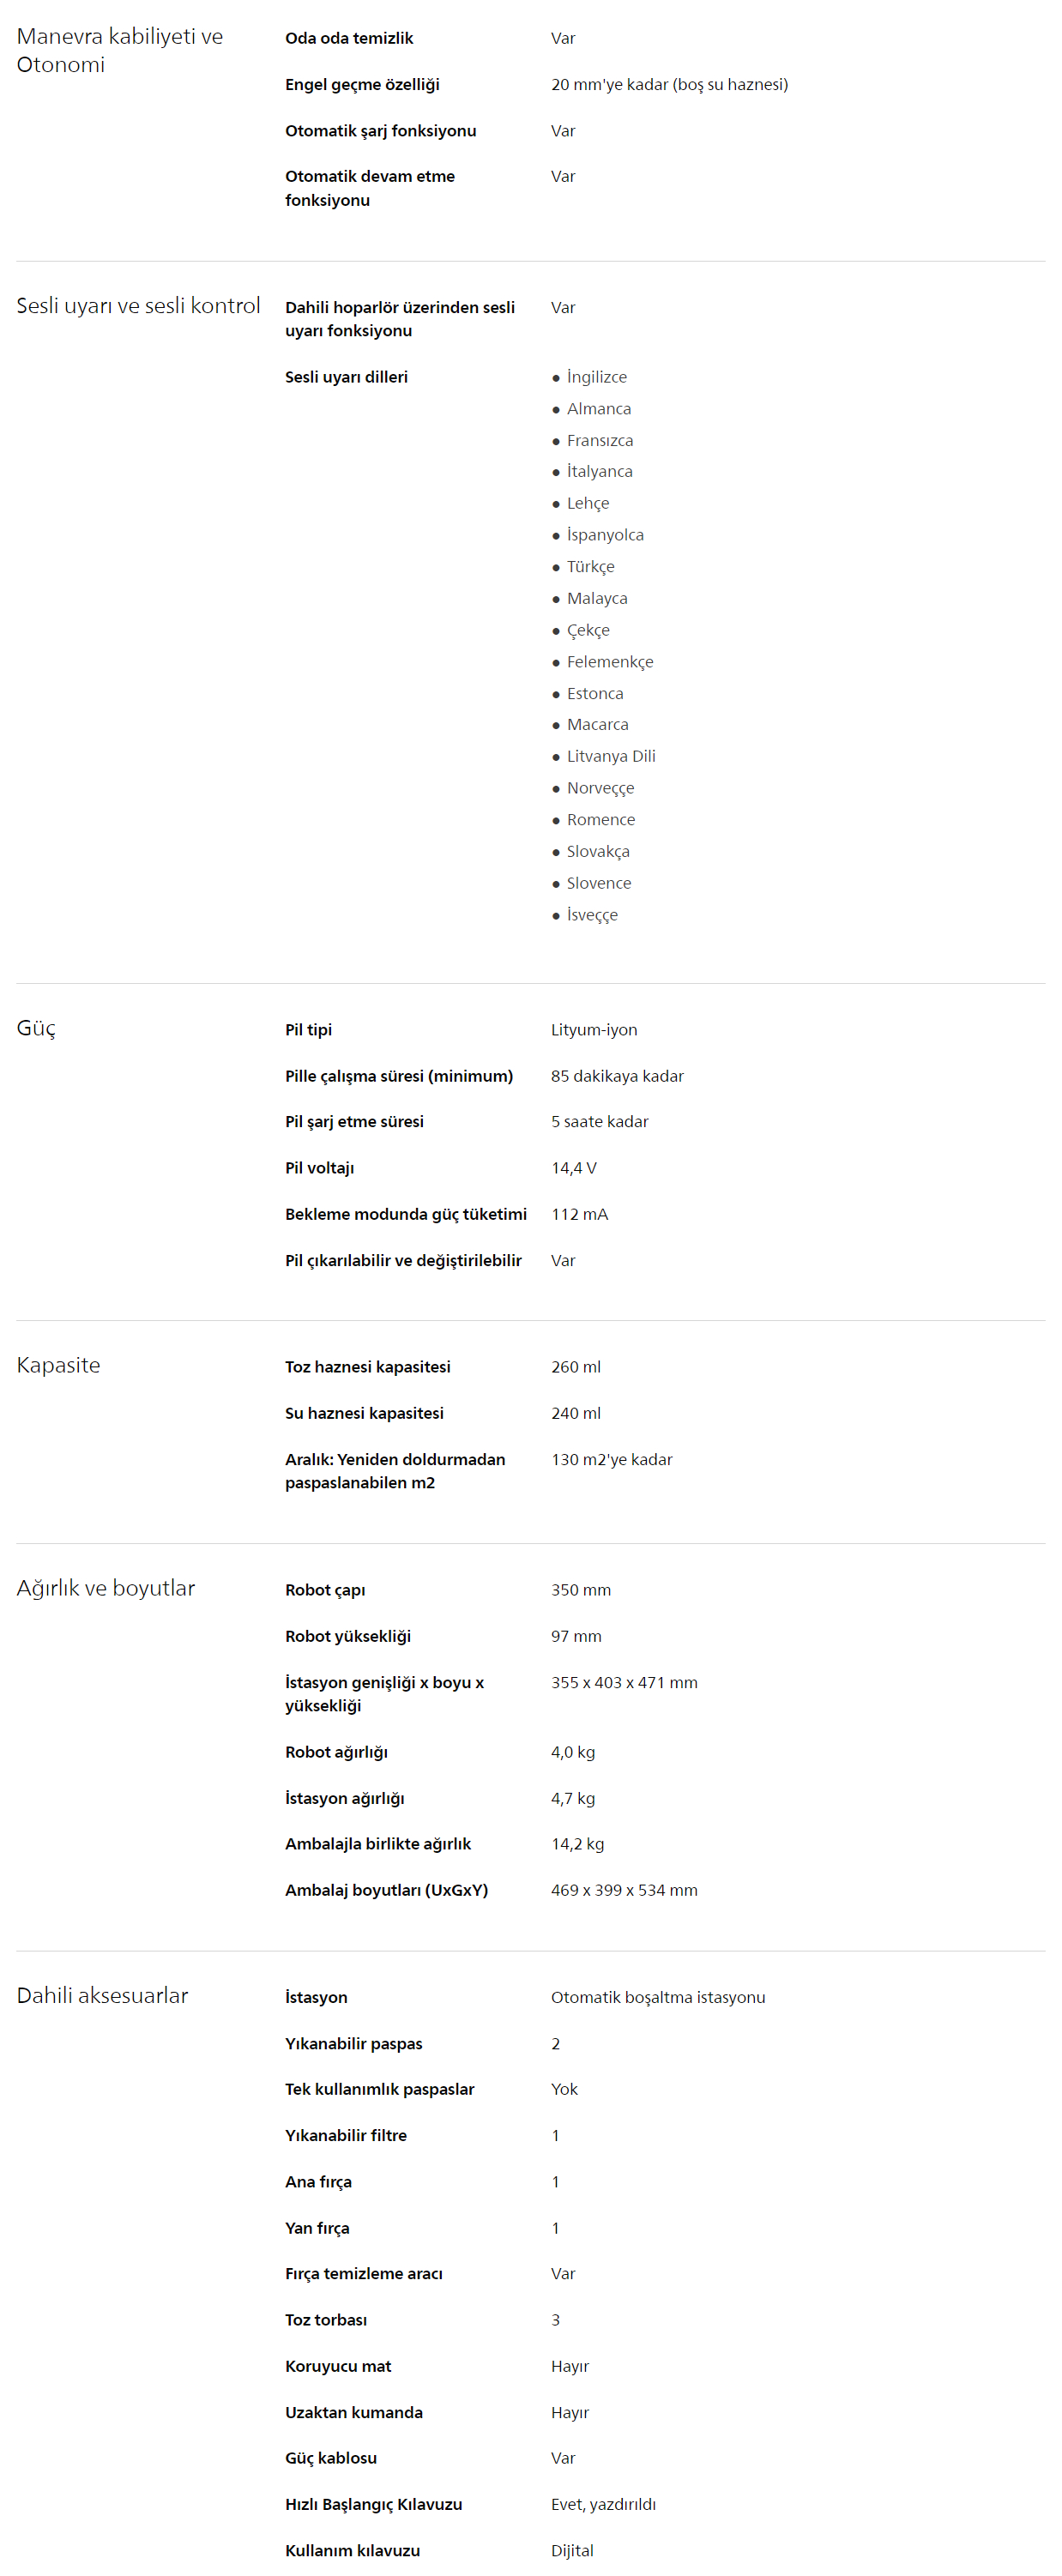Click the 'Manevra kabiliyeti ve Otonomi' section heading
The image size is (1062, 2576).
coord(120,50)
